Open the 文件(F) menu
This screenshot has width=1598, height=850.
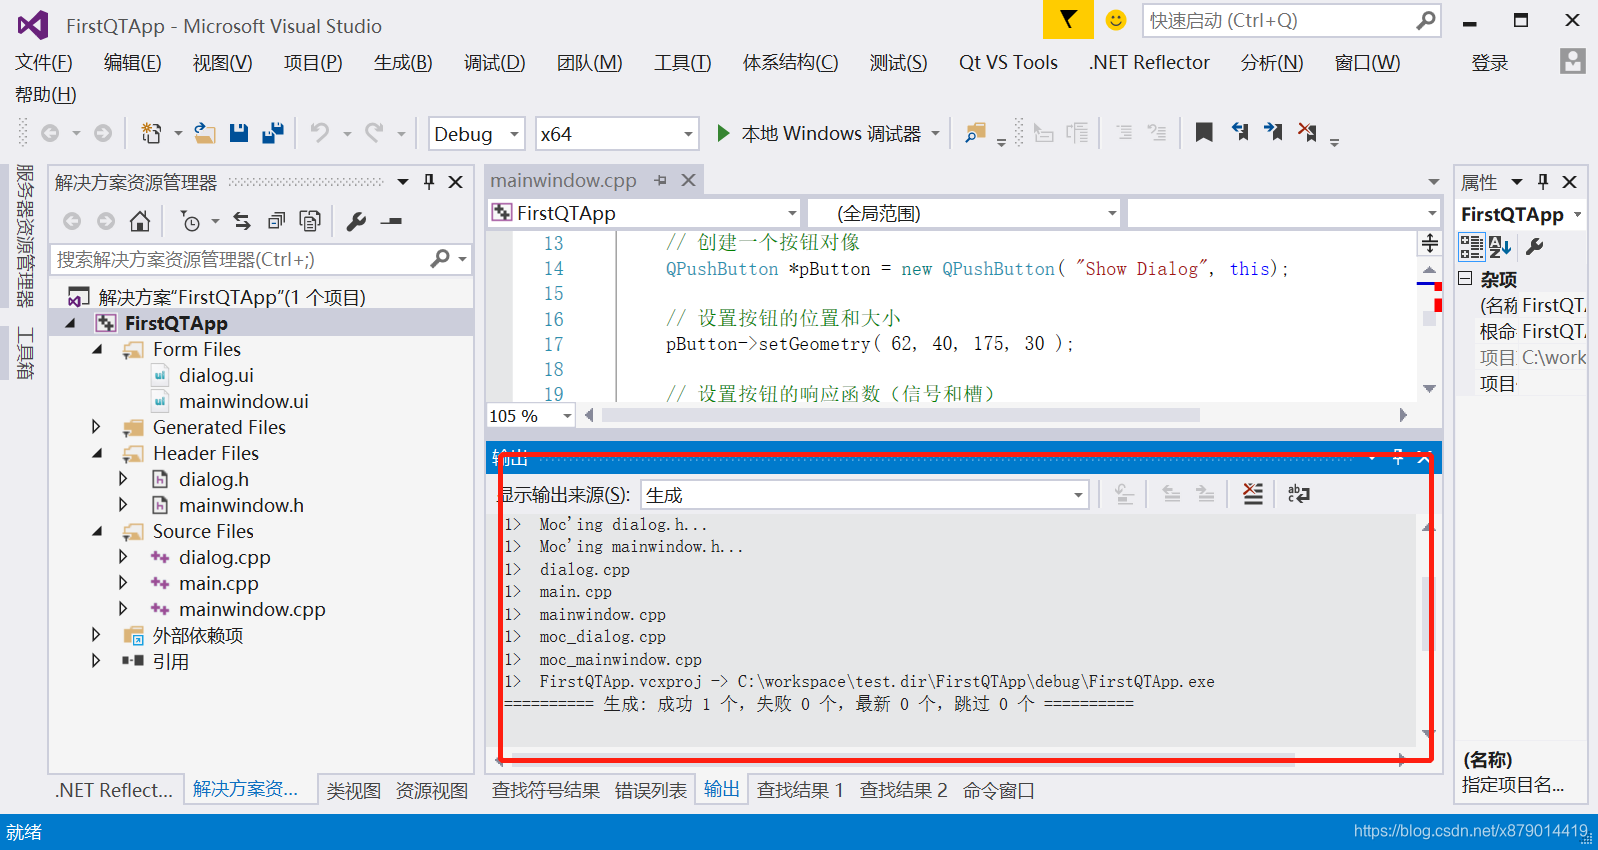click(44, 62)
